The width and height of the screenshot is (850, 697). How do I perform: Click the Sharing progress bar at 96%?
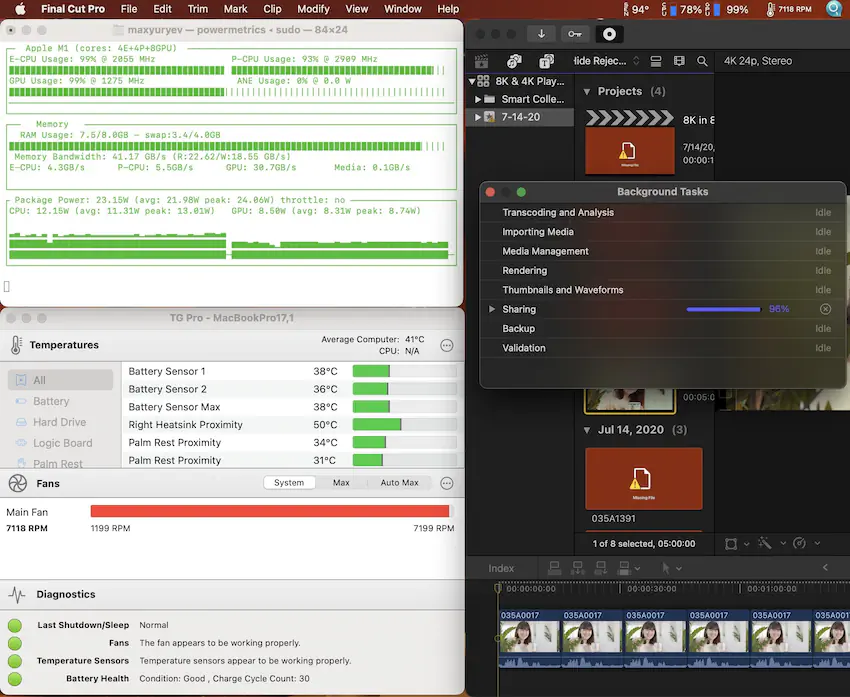pos(723,309)
